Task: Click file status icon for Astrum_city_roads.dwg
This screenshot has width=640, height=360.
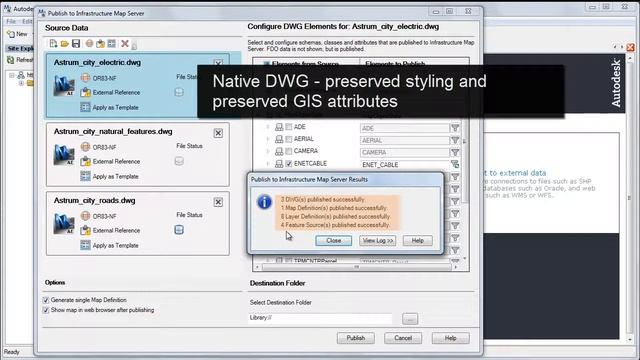Action: point(179,230)
